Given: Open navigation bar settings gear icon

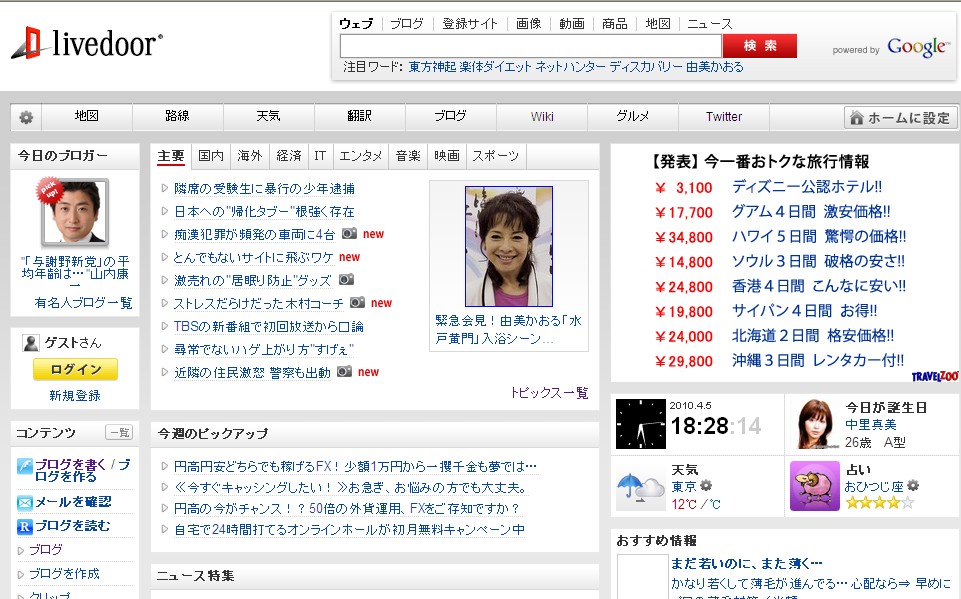Looking at the screenshot, I should point(26,117).
